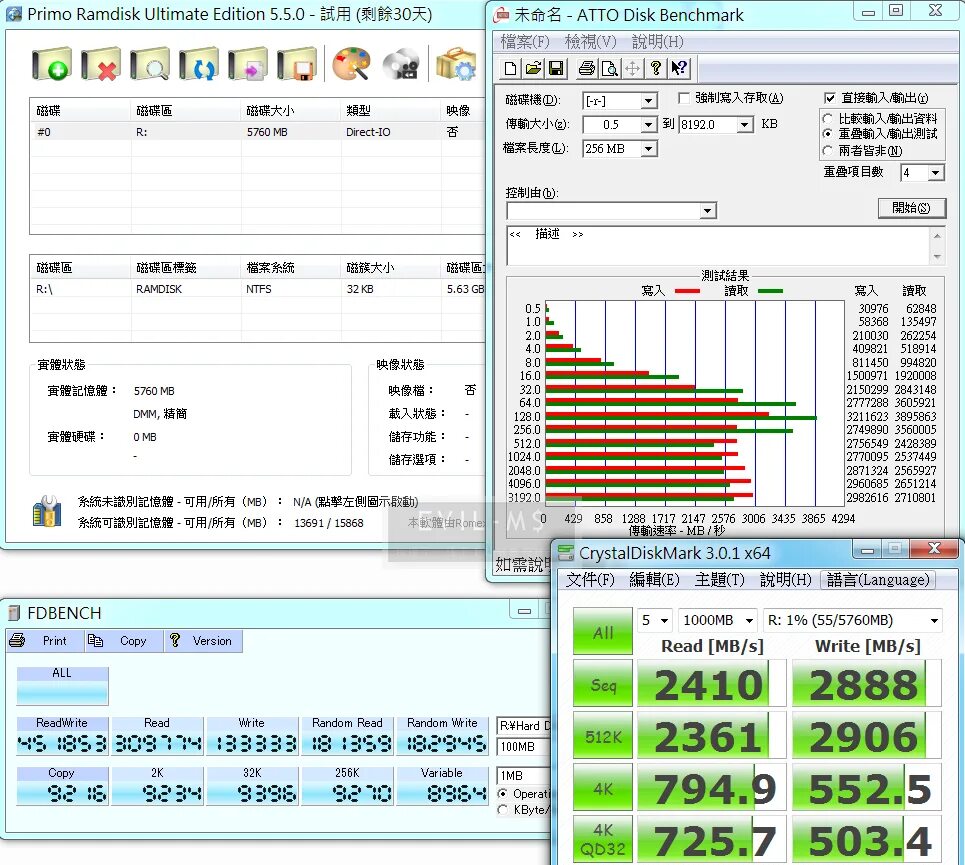Click the ATTO save floppy icon
Screen dimensions: 965x865
pos(556,68)
